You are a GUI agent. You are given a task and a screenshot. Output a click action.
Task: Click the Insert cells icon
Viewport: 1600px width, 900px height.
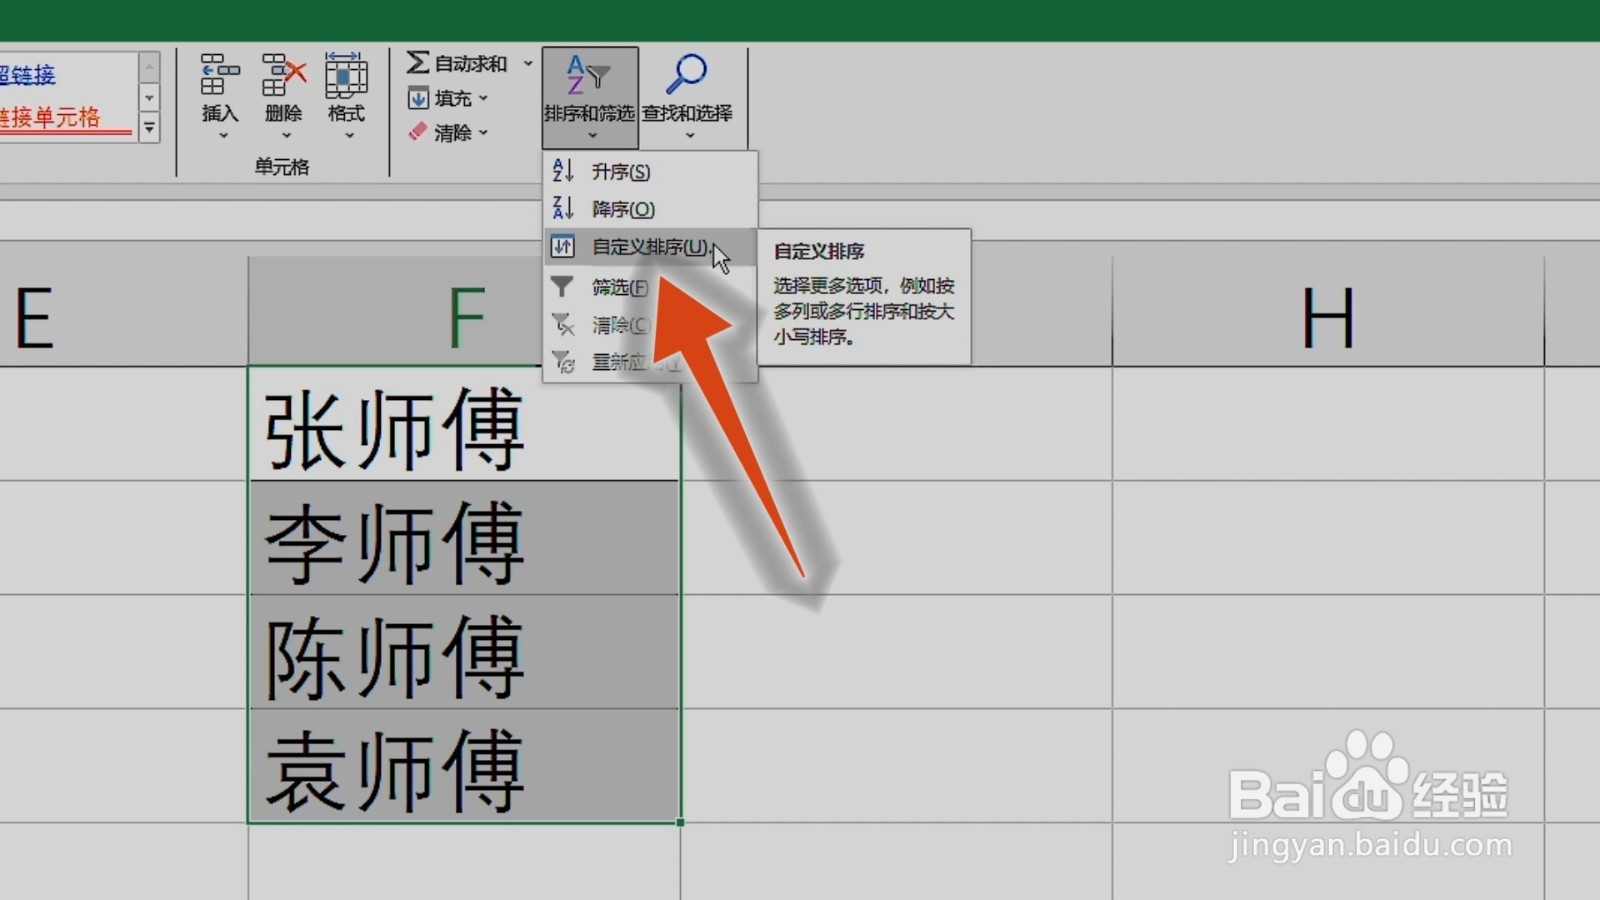click(220, 75)
